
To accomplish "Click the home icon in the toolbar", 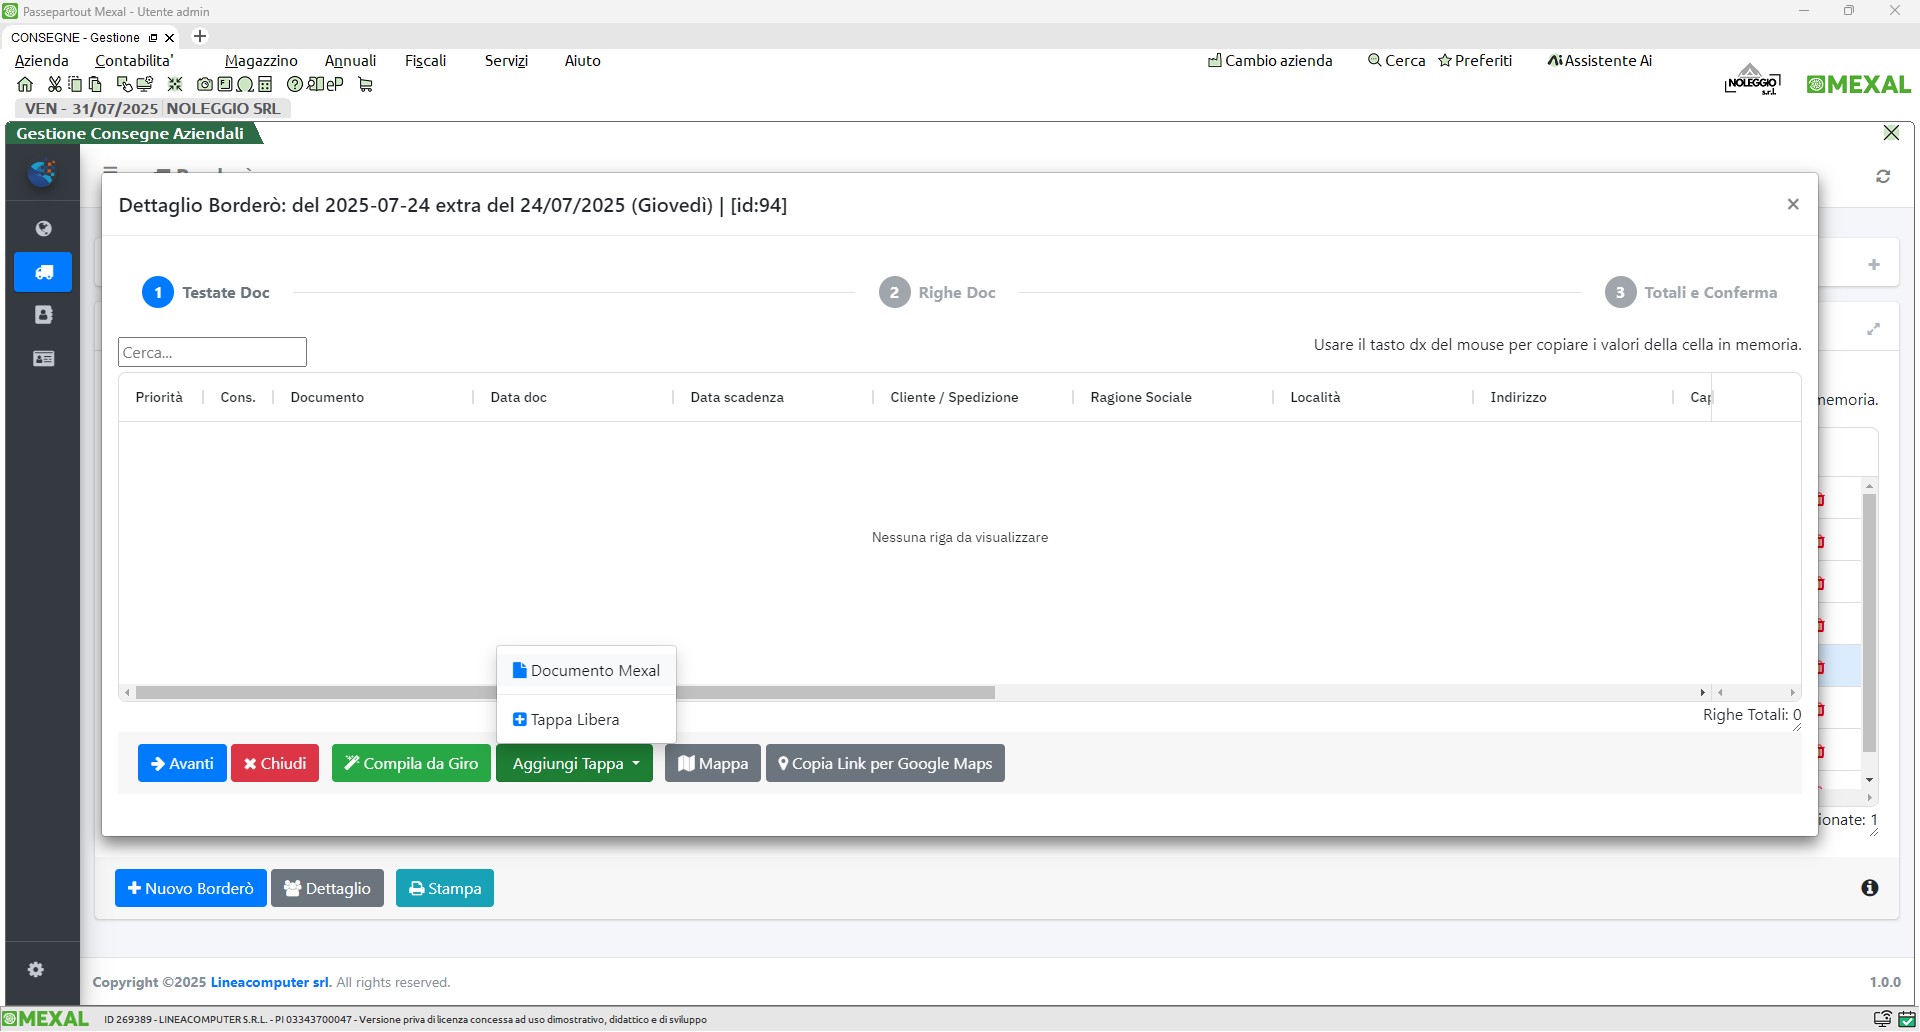I will 25,85.
